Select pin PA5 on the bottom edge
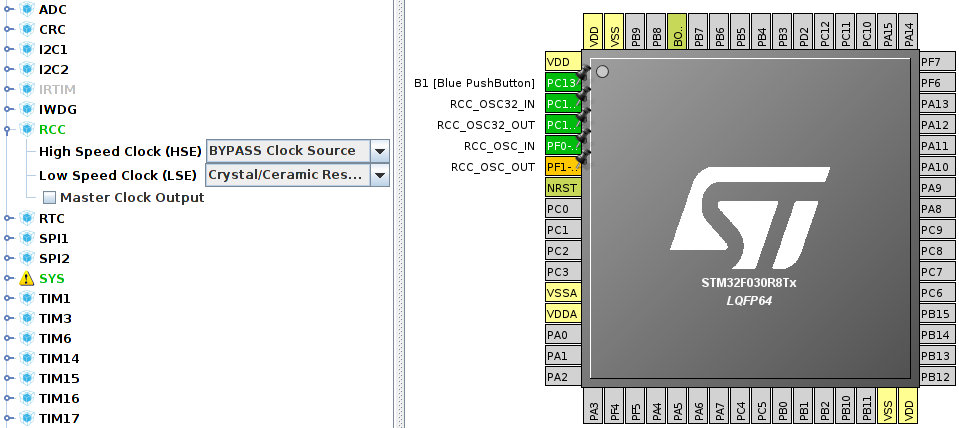 pyautogui.click(x=678, y=406)
